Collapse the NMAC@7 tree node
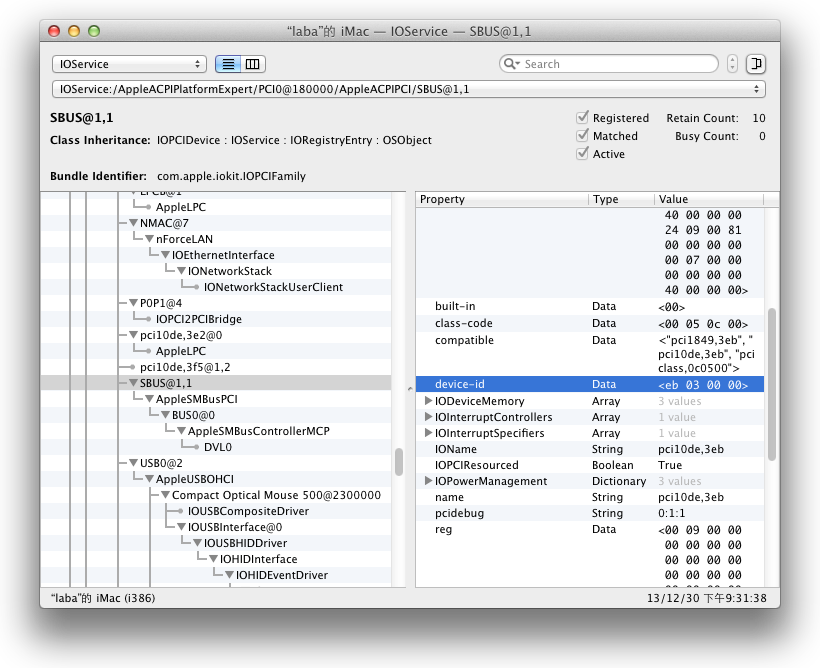Viewport: 820px width, 668px height. pos(133,223)
